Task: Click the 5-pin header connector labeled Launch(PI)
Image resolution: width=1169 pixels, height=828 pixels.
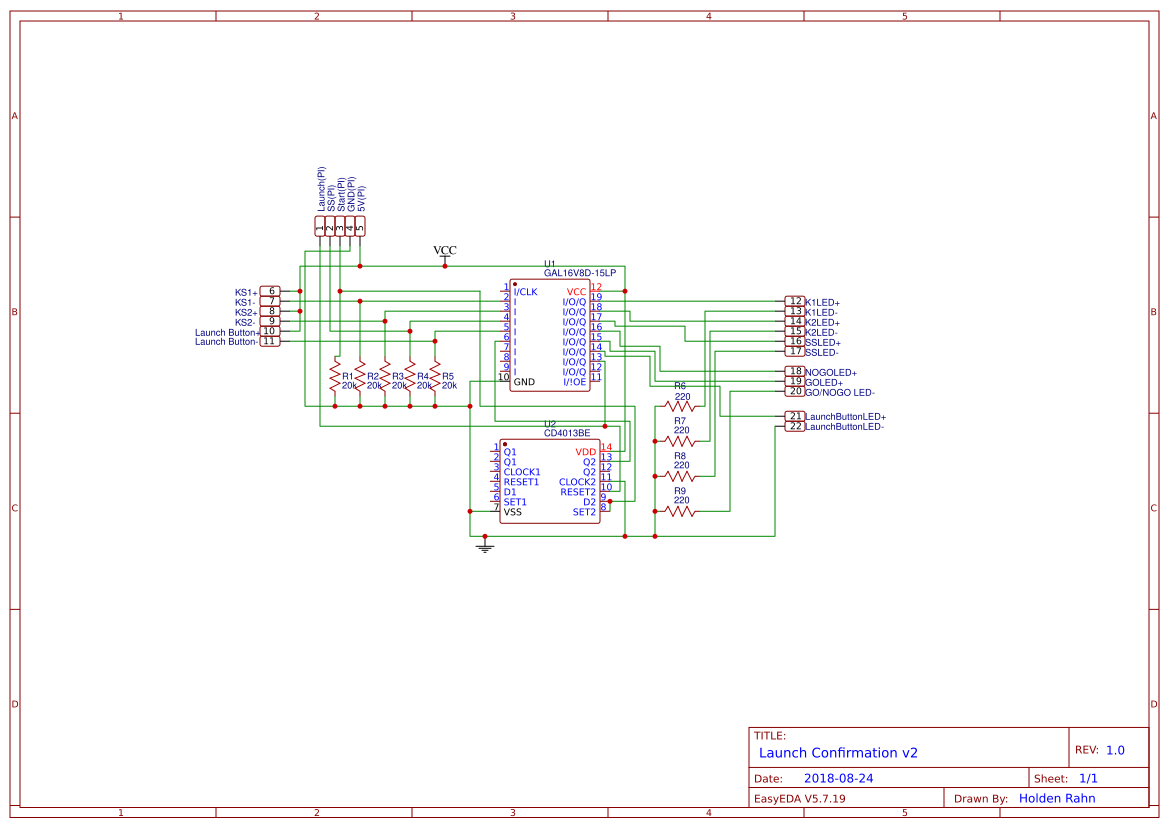Action: [x=340, y=225]
